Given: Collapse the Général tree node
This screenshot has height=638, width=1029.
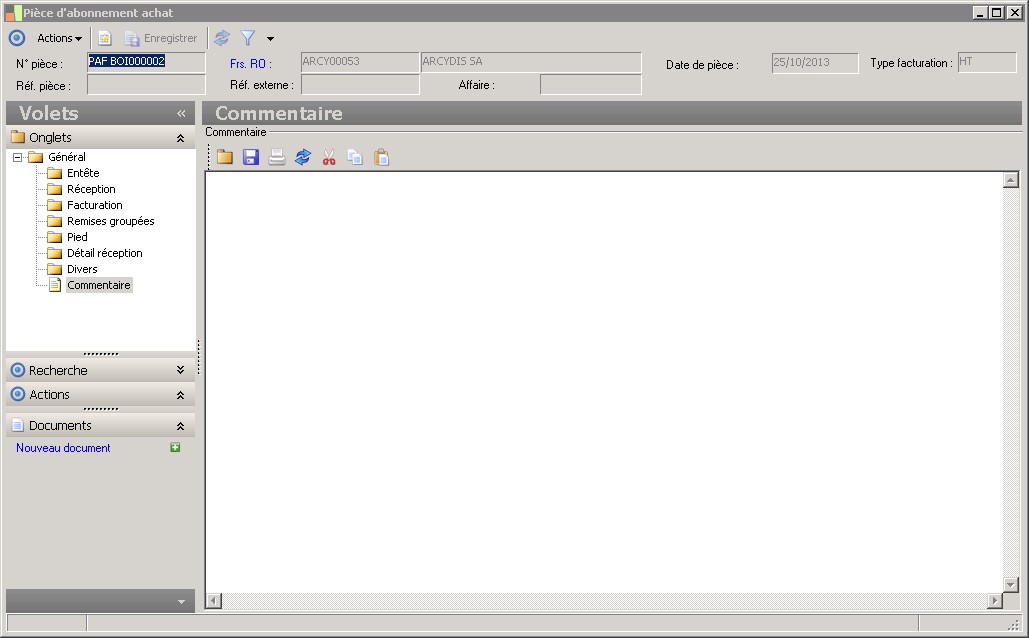Looking at the screenshot, I should (18, 157).
